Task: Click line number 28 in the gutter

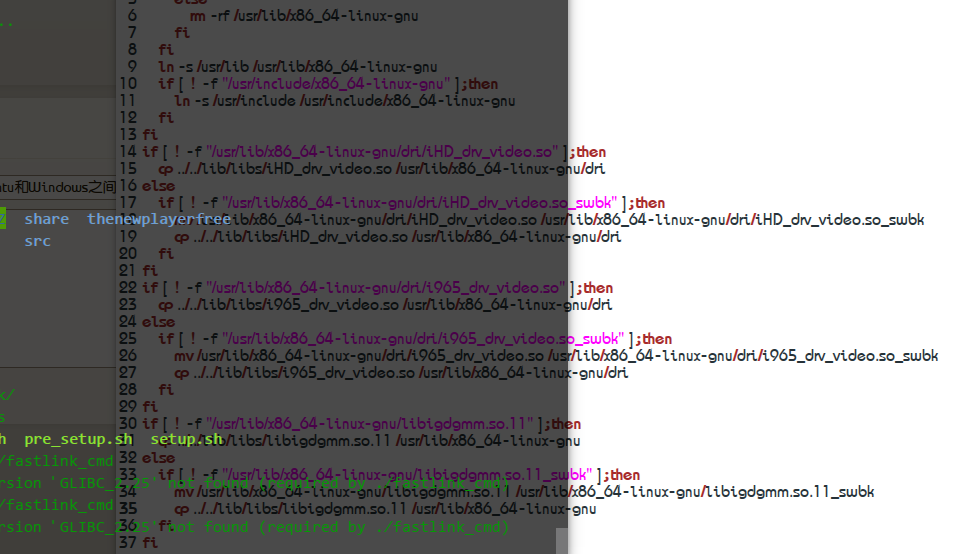Action: point(128,390)
